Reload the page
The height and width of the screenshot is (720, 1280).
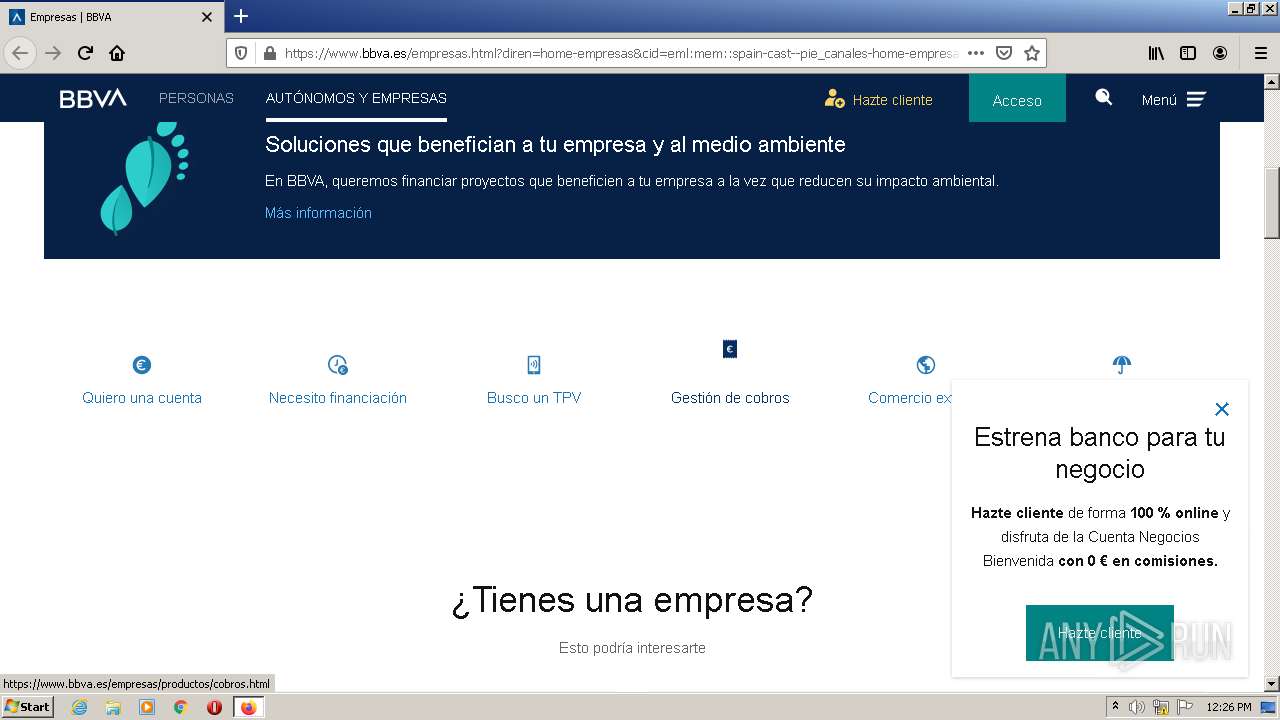[85, 53]
